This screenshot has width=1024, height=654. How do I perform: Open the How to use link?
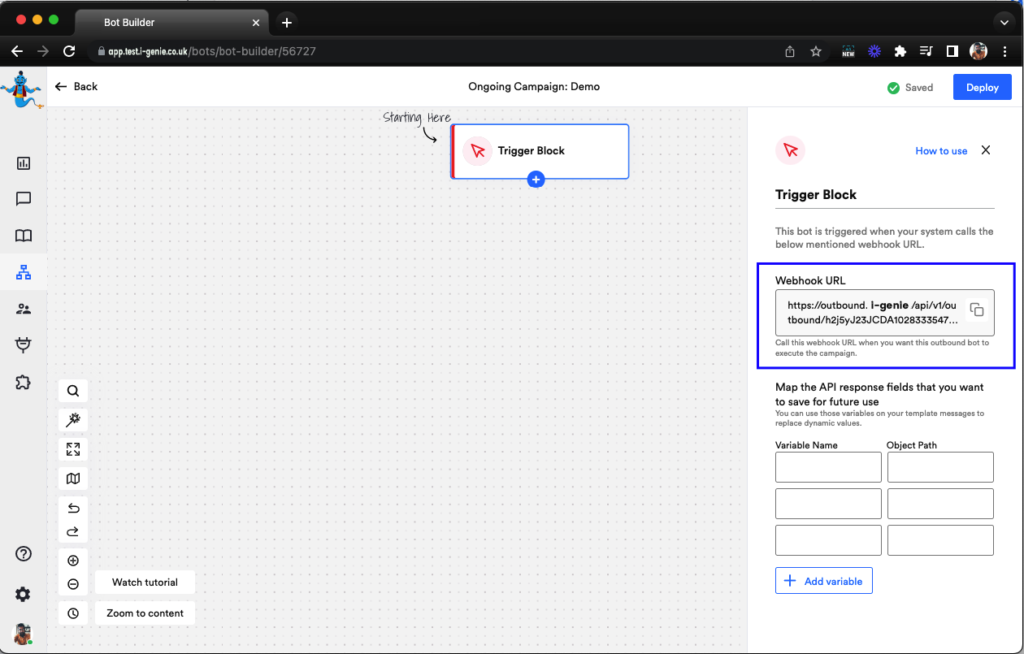(941, 151)
